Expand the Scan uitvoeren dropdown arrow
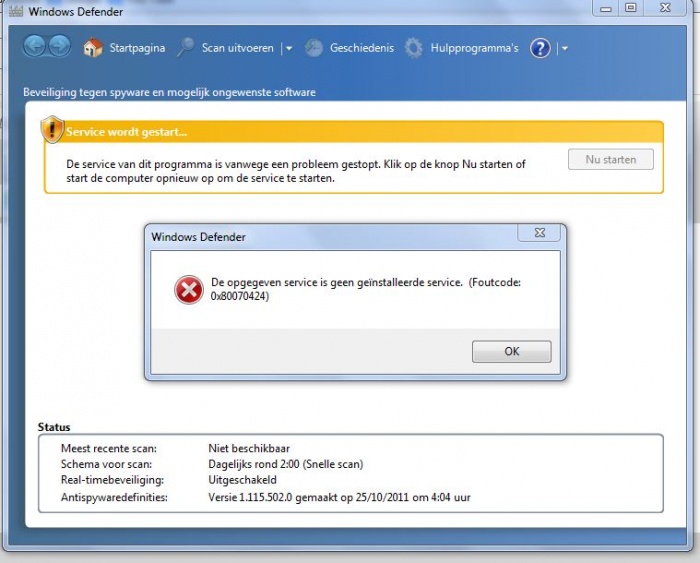This screenshot has width=700, height=563. click(289, 48)
